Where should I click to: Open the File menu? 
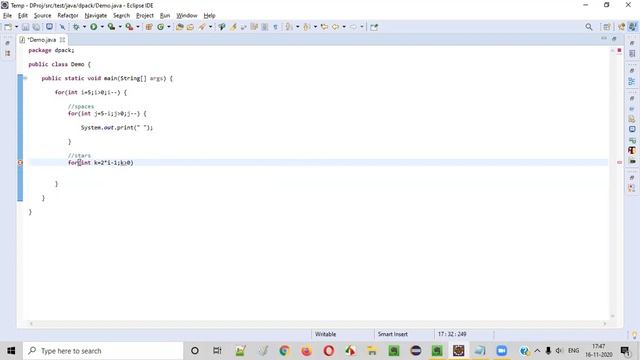pyautogui.click(x=7, y=16)
